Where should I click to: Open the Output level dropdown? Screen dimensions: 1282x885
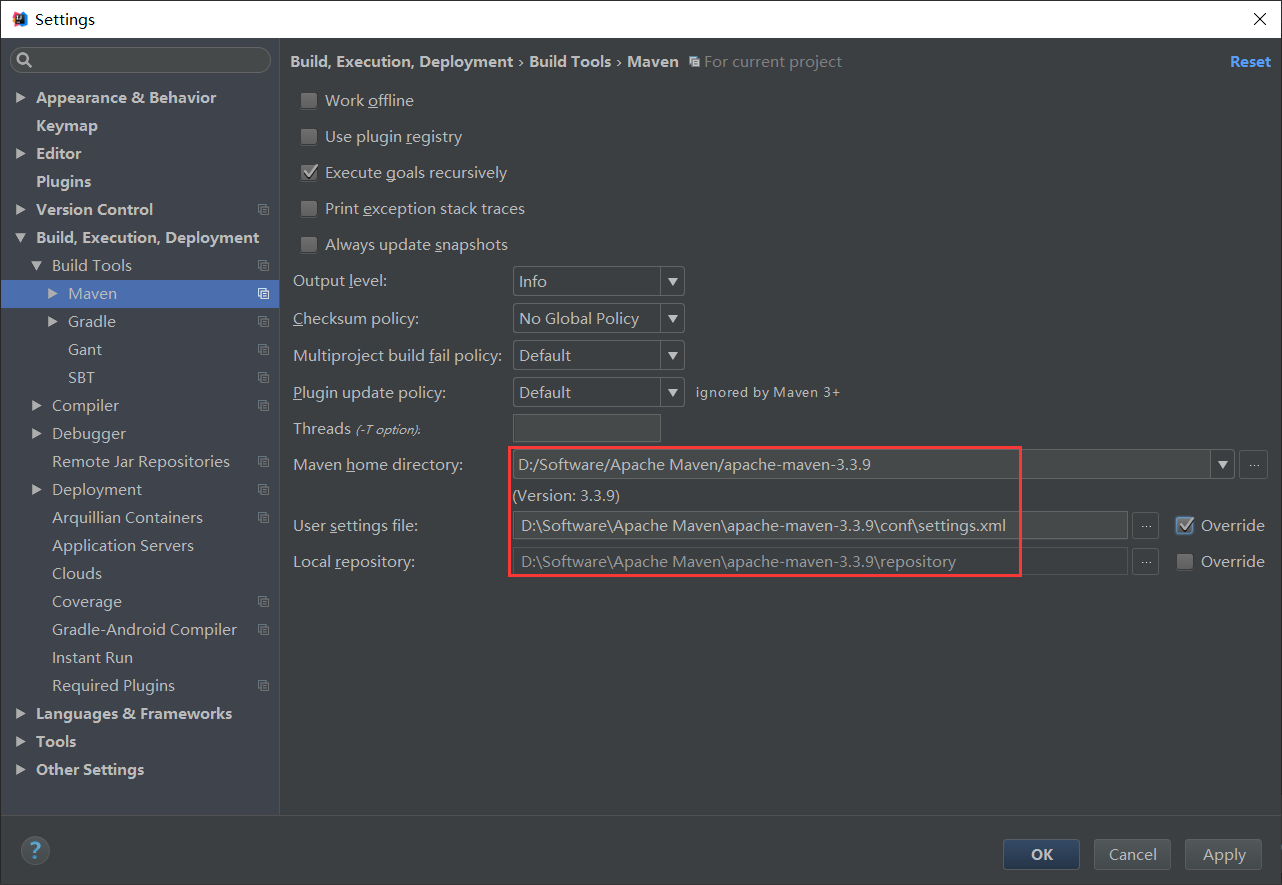coord(673,282)
